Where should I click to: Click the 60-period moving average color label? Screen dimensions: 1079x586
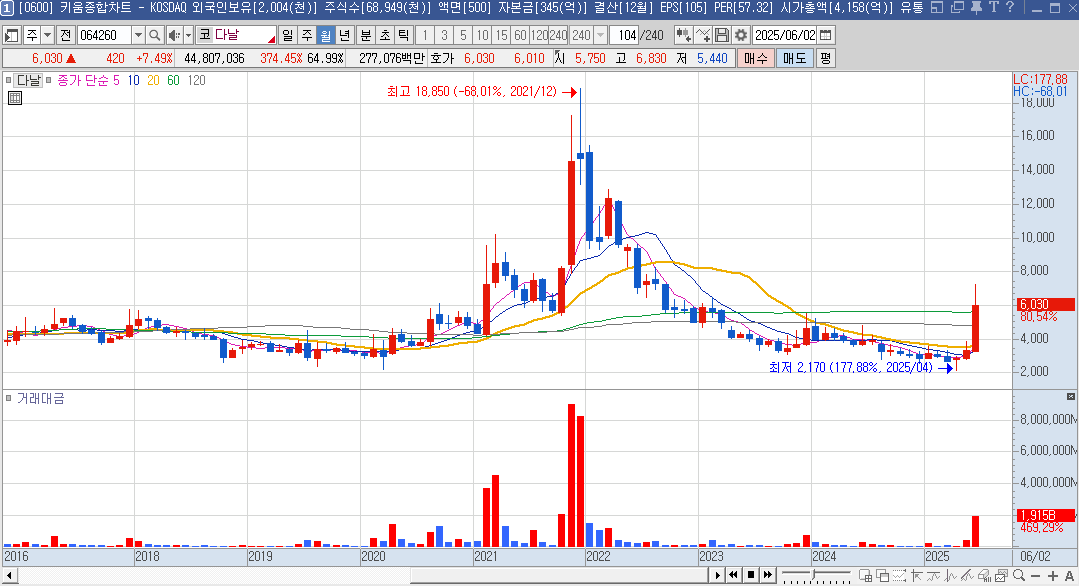click(x=173, y=80)
